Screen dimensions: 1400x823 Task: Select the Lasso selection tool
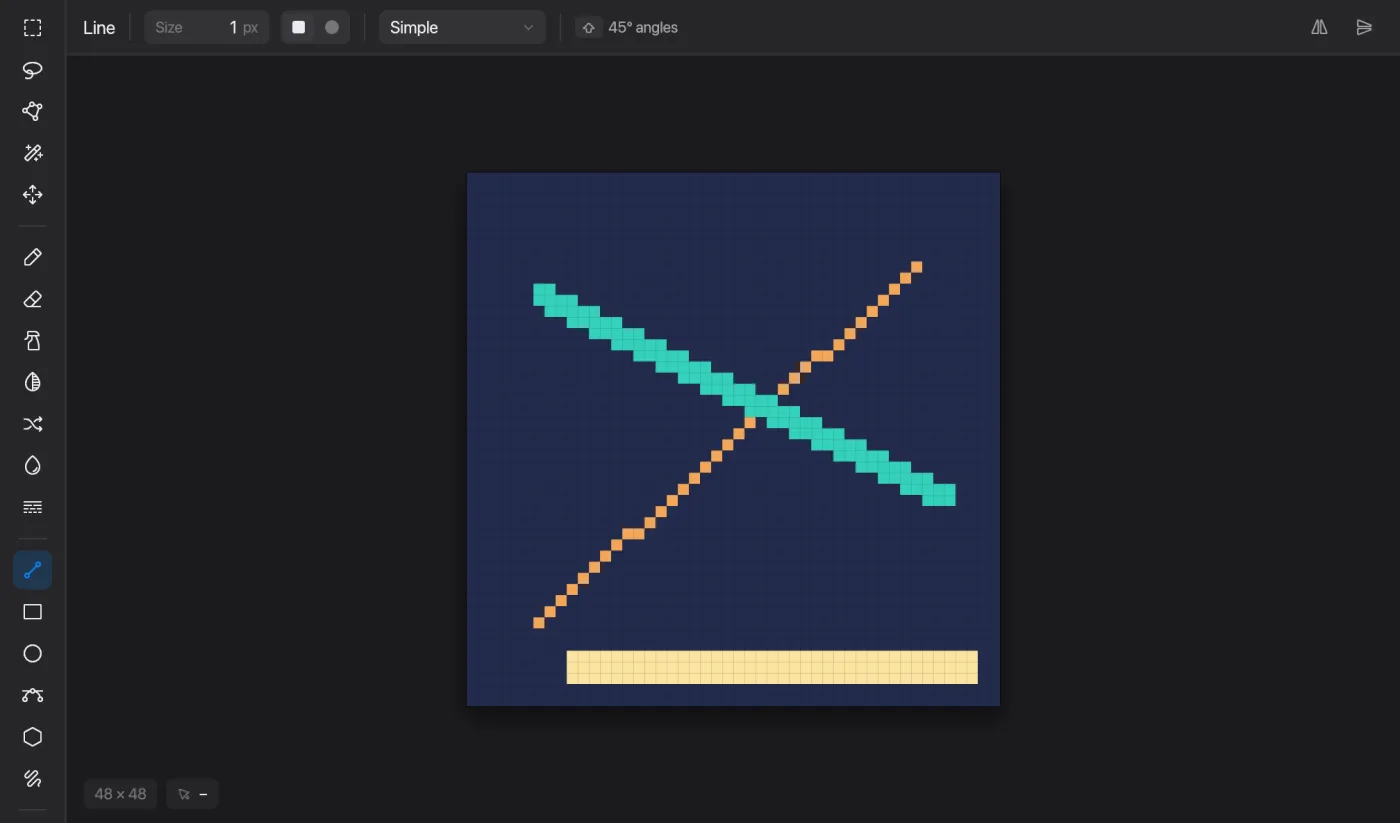point(32,70)
